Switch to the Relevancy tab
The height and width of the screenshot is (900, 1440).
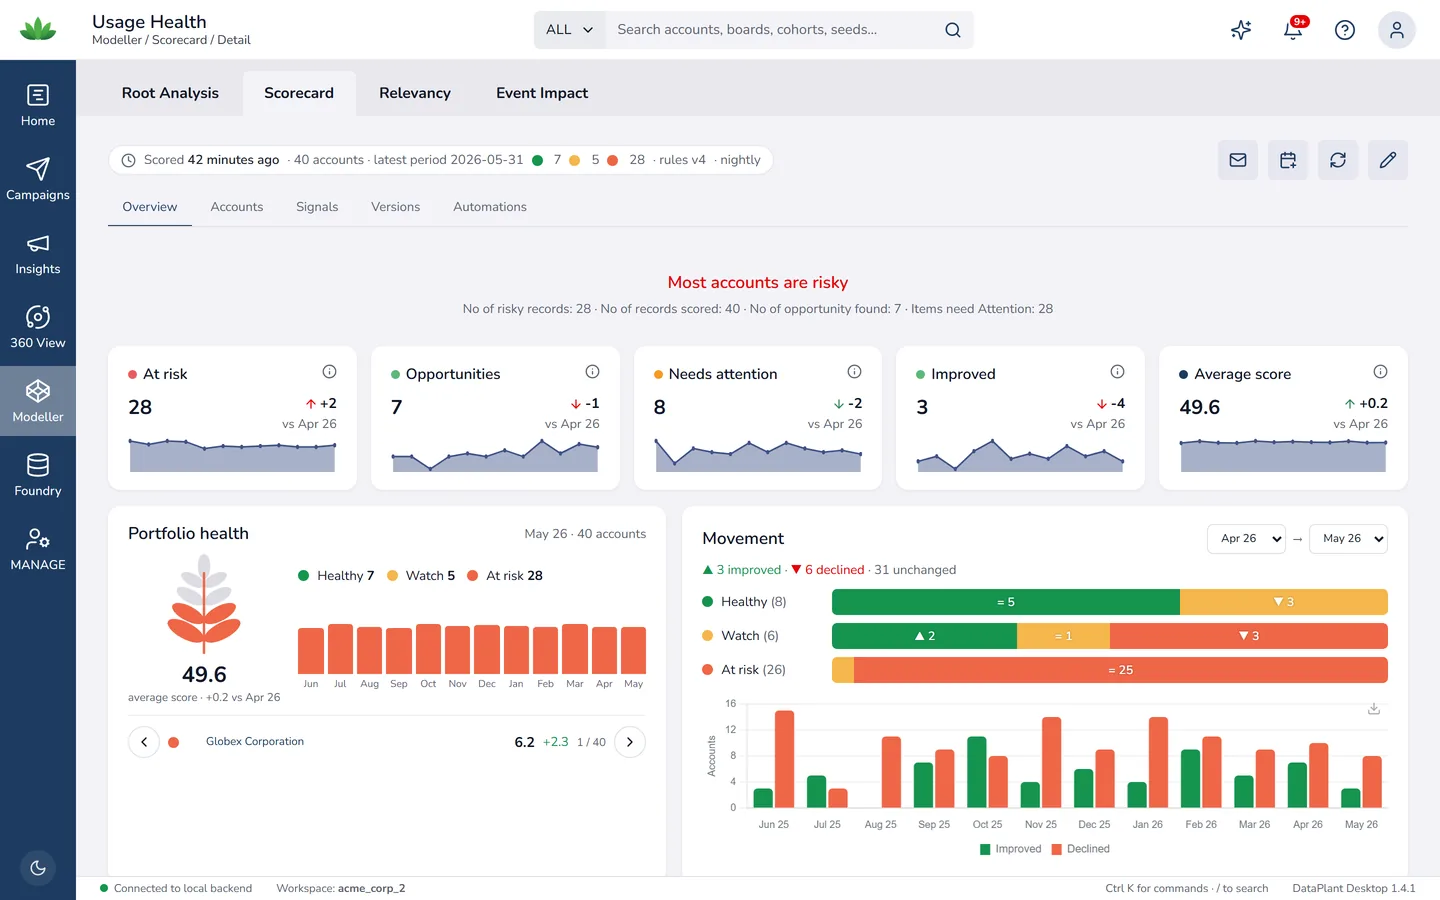coord(415,93)
